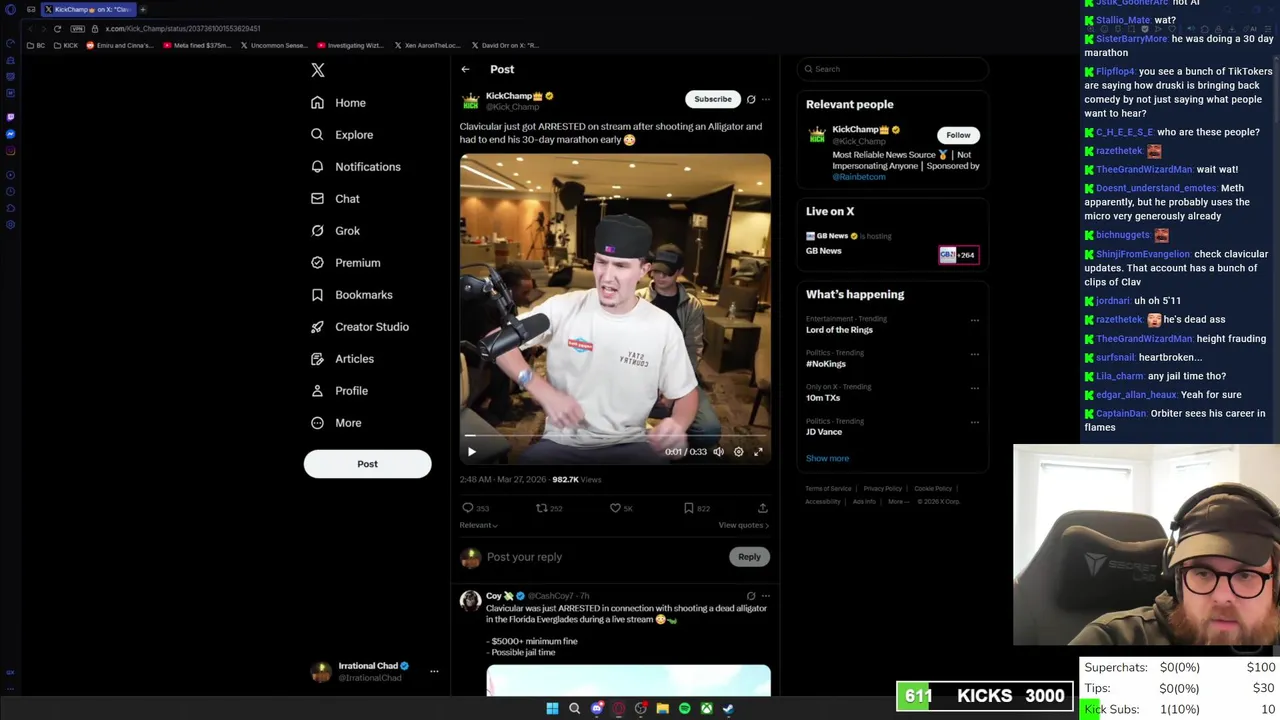Open the KICK bookmarks folder
Viewport: 1280px width, 720px height.
coord(66,45)
